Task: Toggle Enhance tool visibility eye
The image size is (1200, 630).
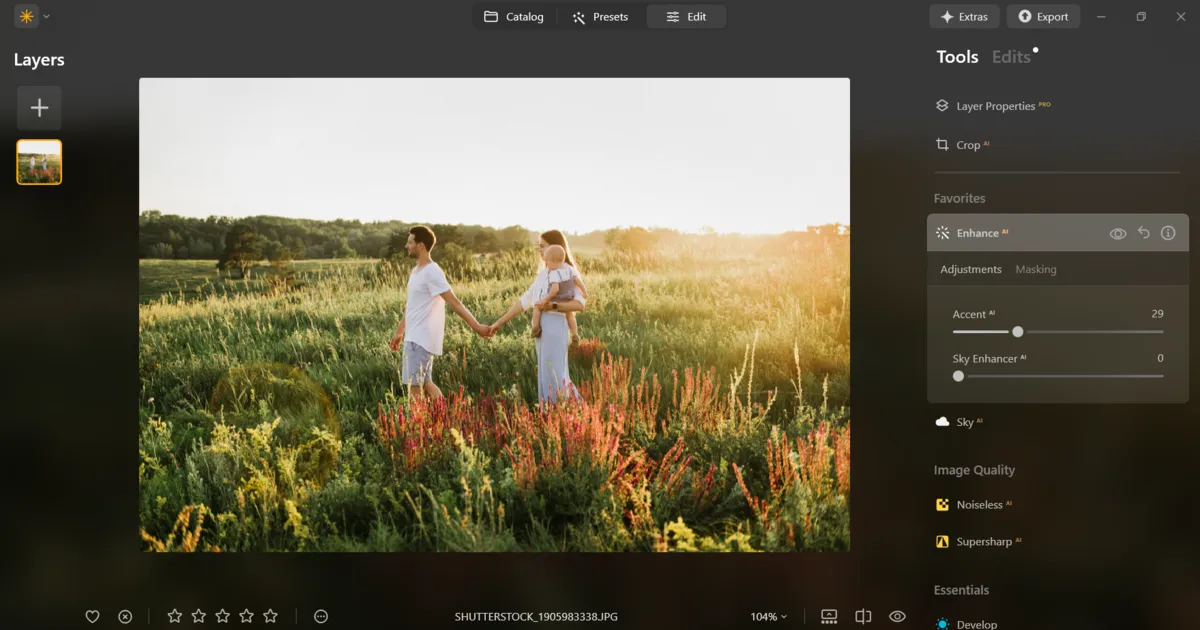Action: point(1118,233)
